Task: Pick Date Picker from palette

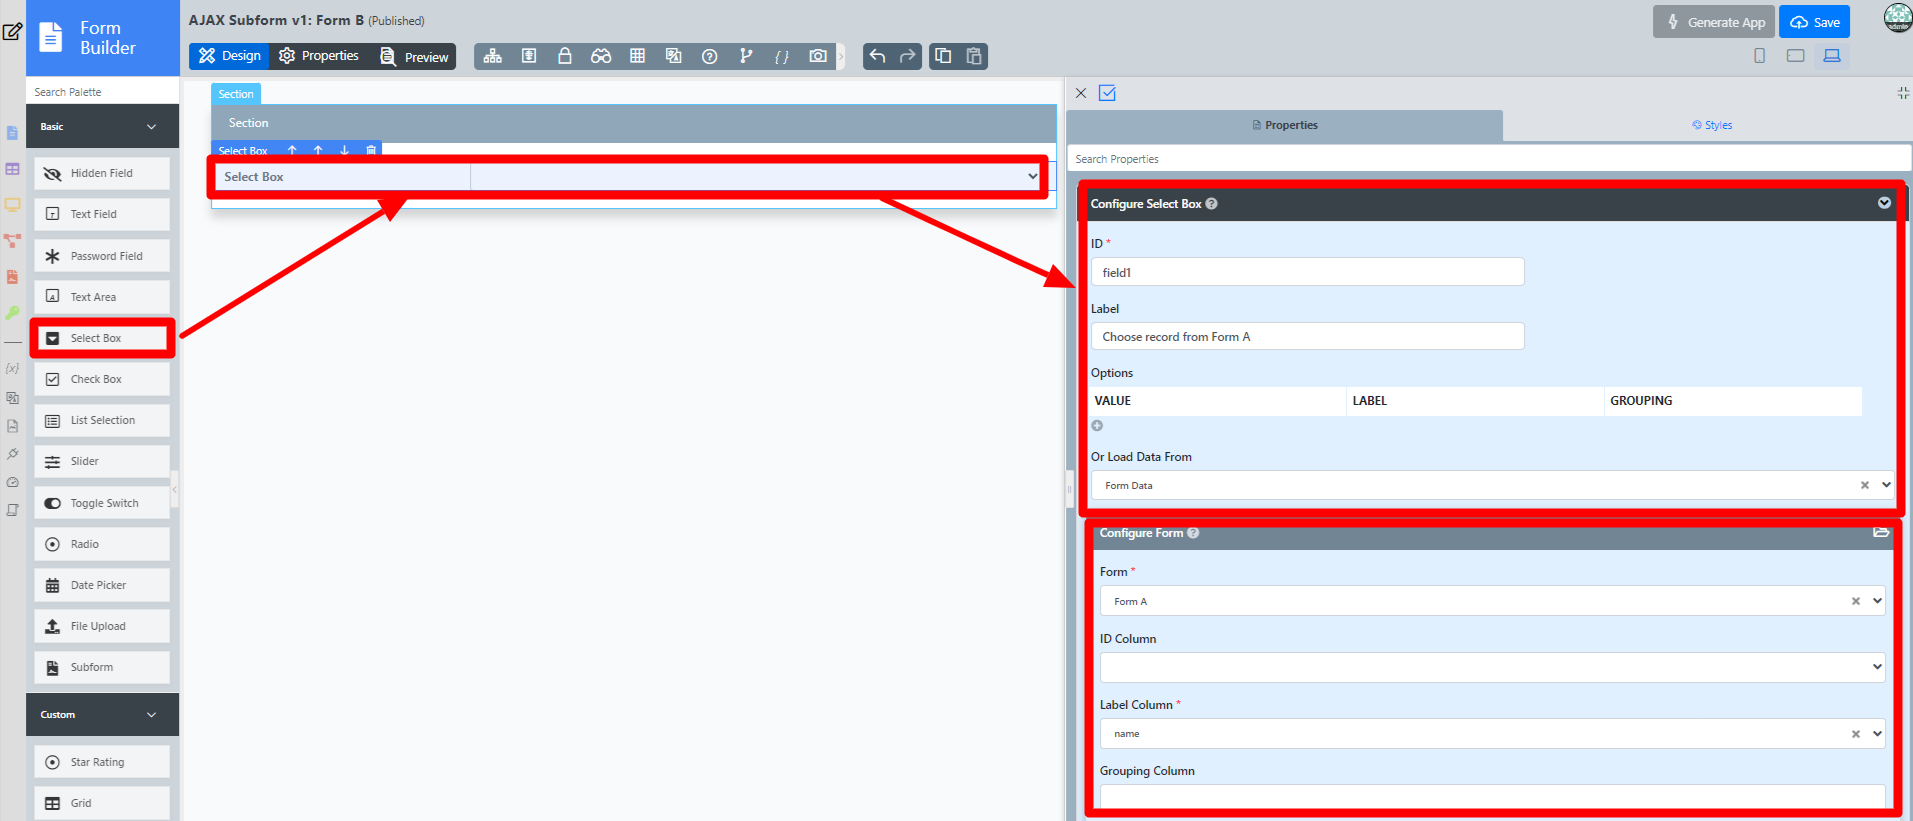Action: [x=102, y=585]
